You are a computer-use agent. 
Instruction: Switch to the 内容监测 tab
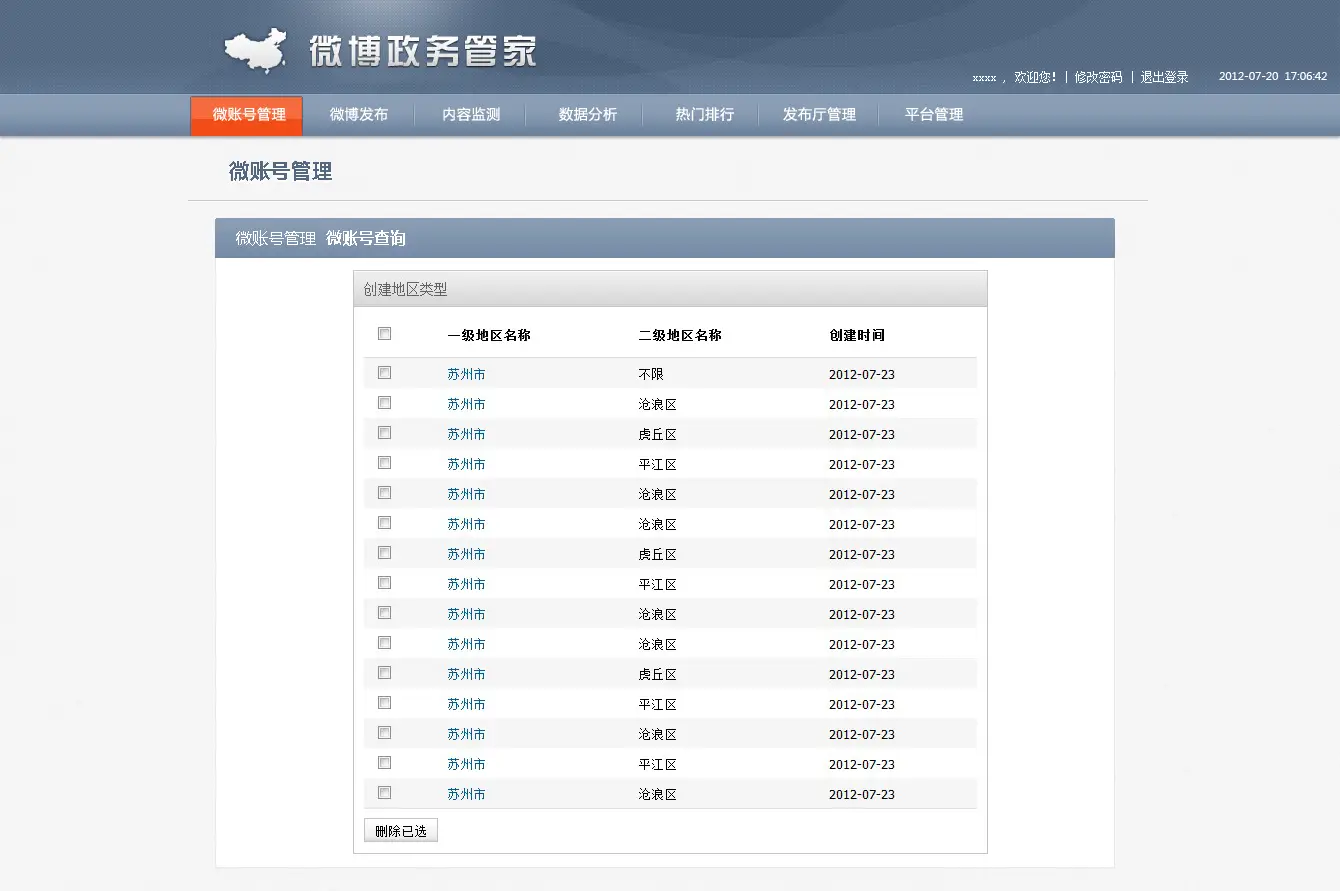pos(471,115)
